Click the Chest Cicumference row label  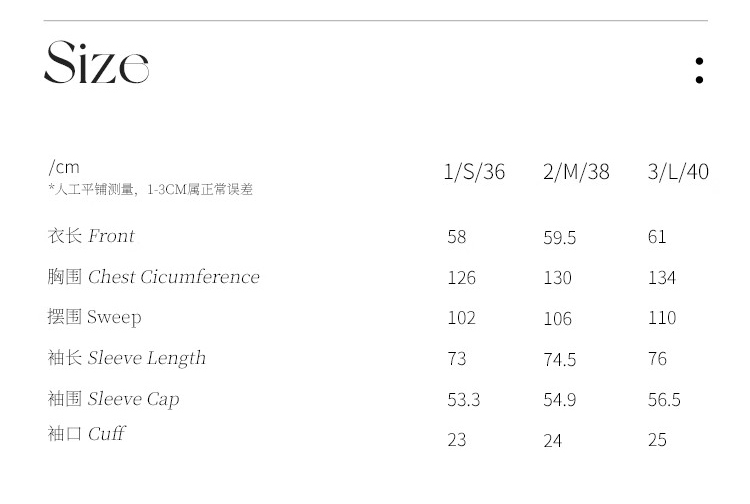154,277
